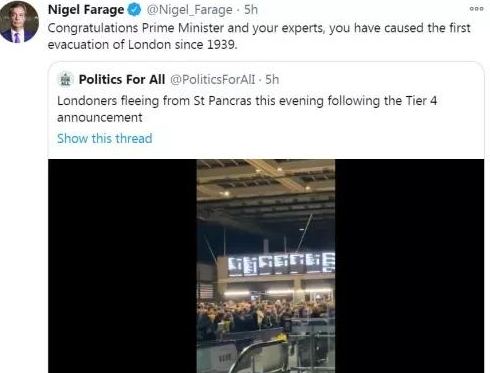
Task: Click the 'Congratulations Prime Minister' tweet text
Action: pos(259,36)
